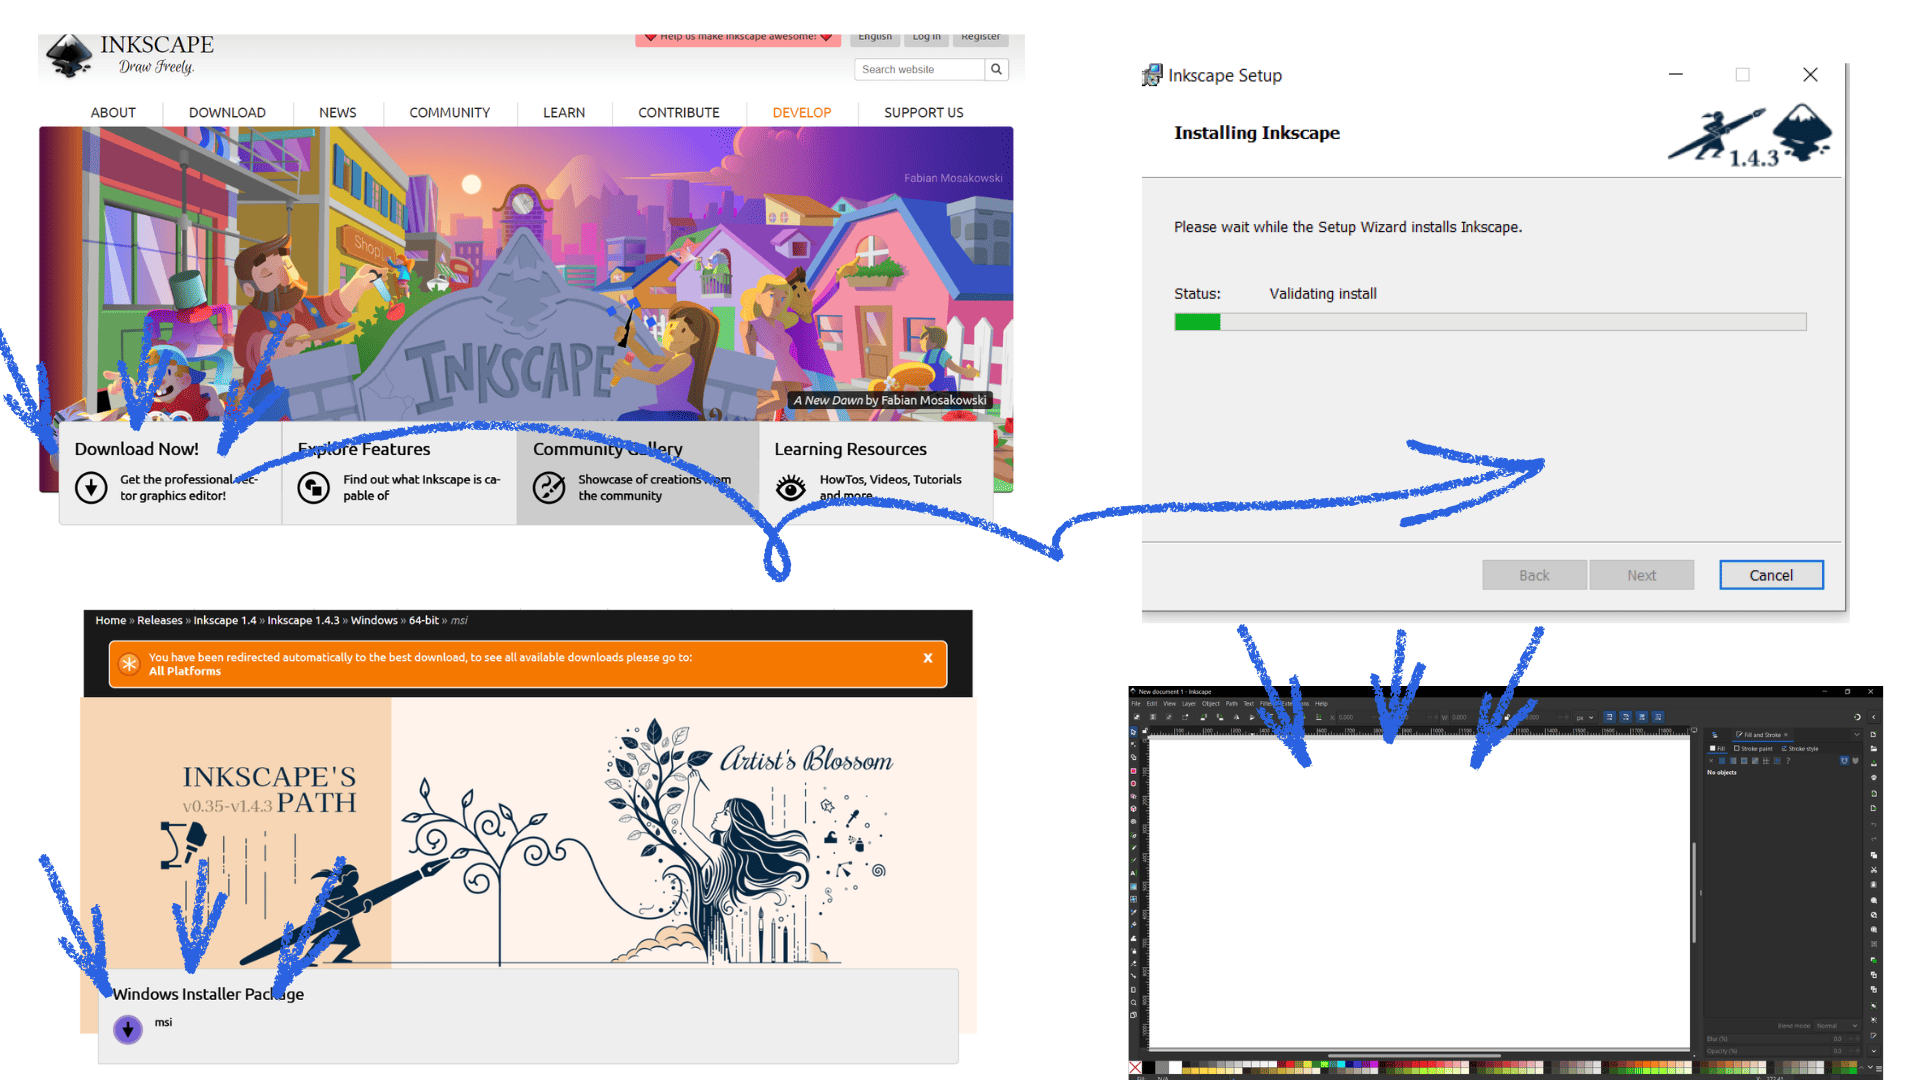Open the DOWNLOAD menu on Inkscape website
Image resolution: width=1920 pixels, height=1080 pixels.
coord(227,112)
